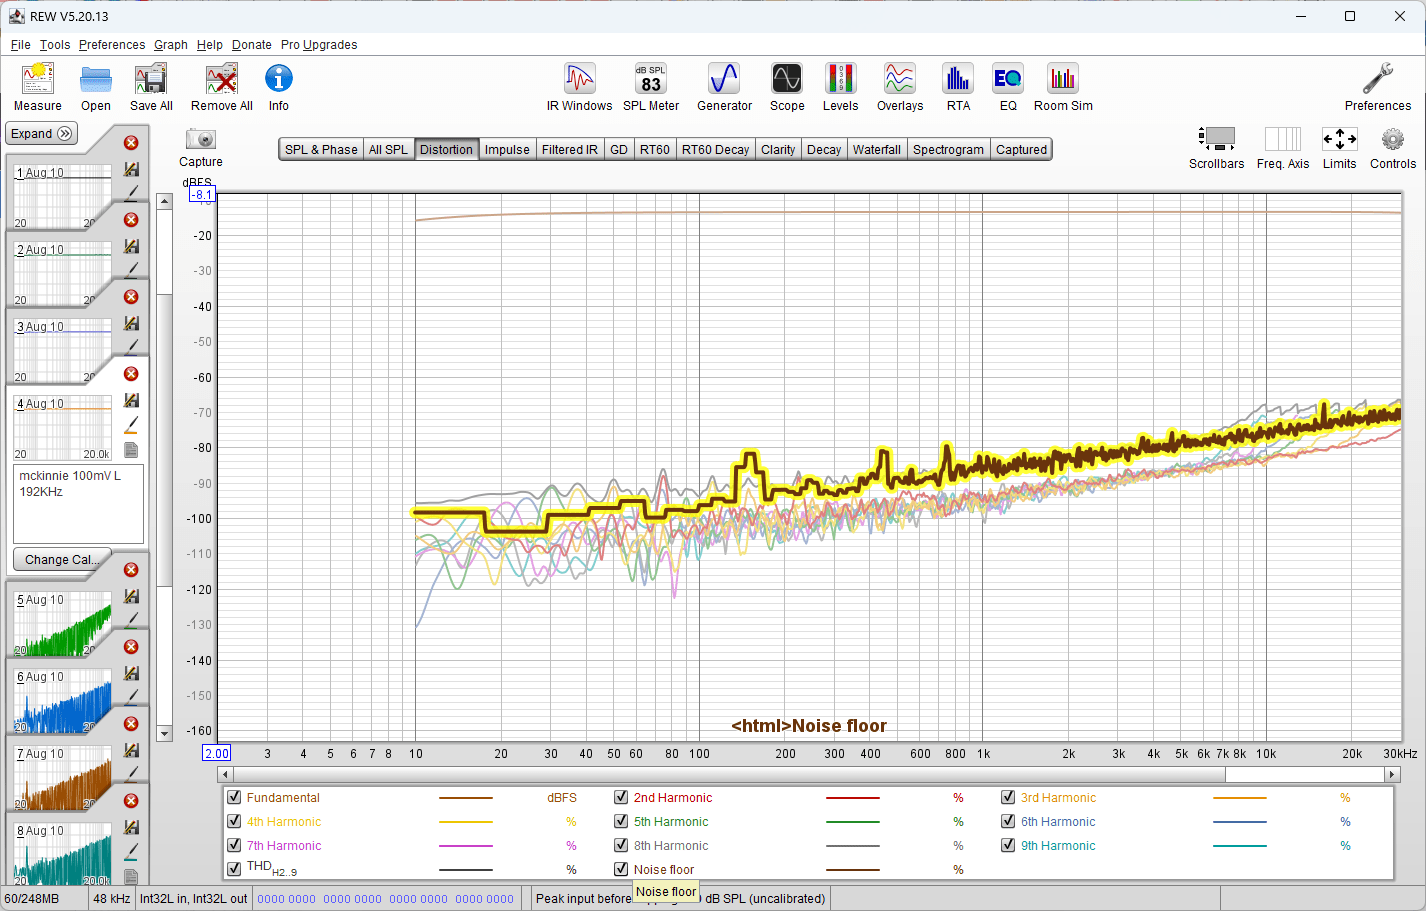
Task: Toggle Fundamental trace visibility
Action: click(x=234, y=797)
